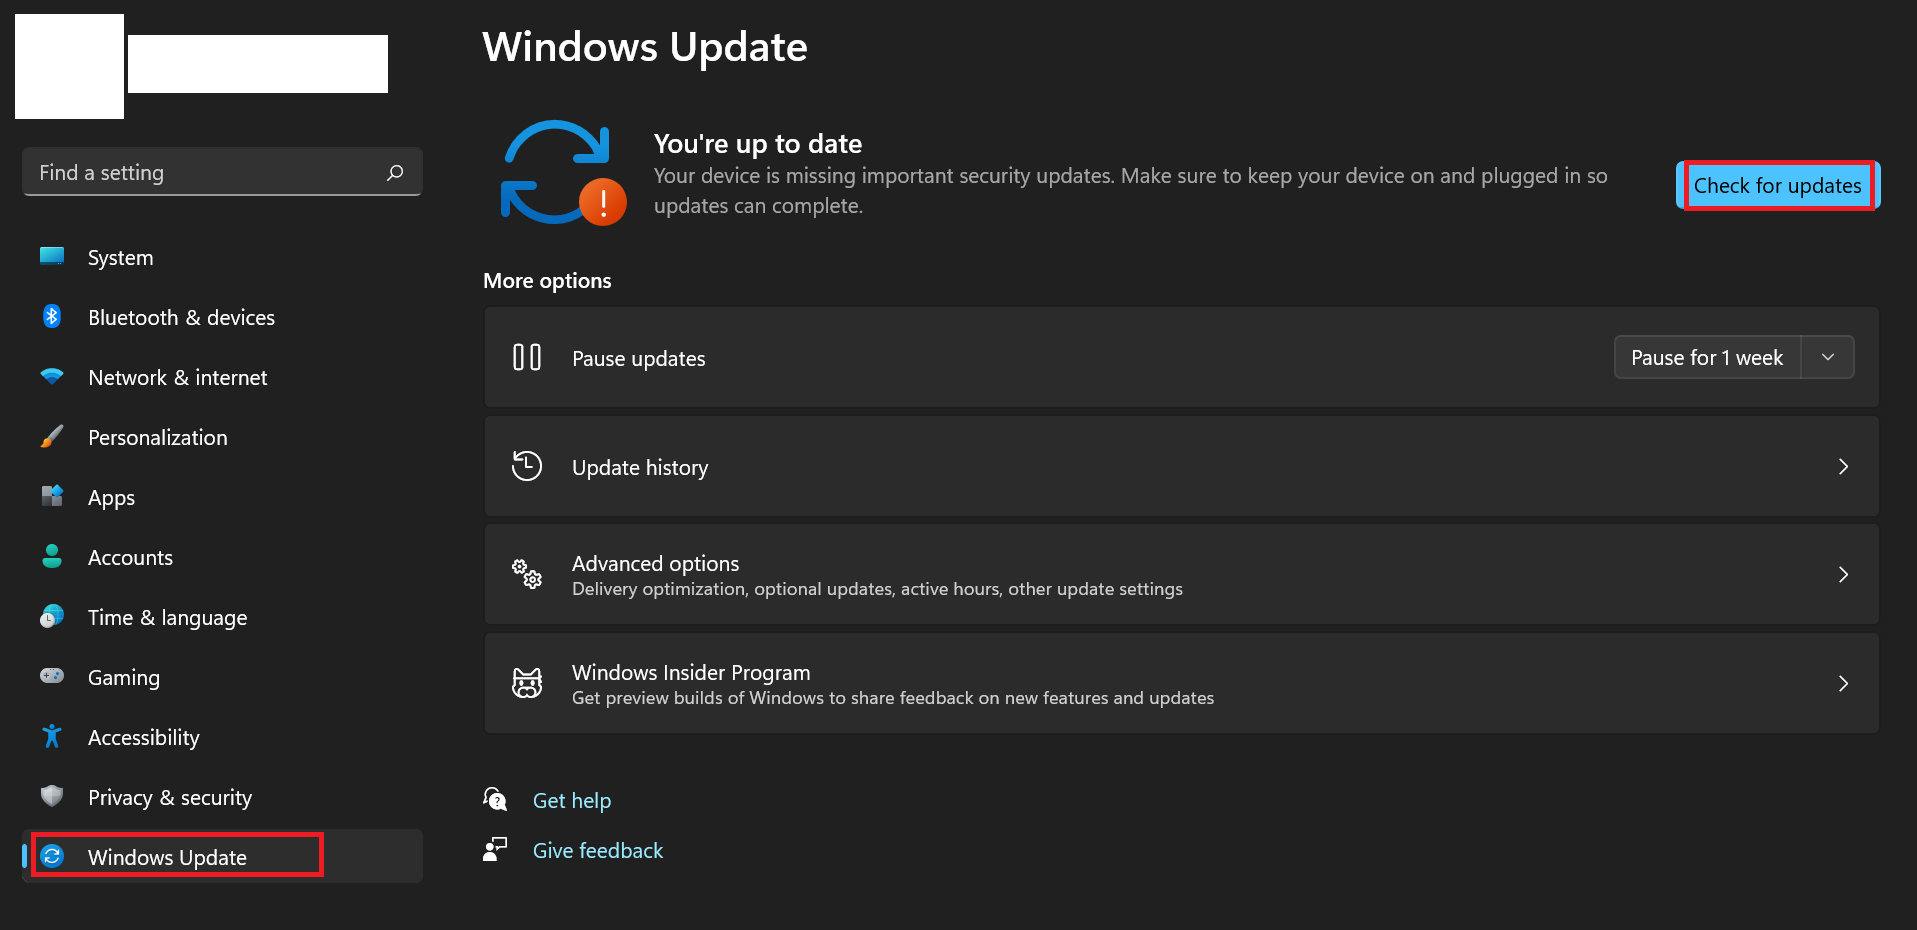
Task: Open Network & internet settings
Action: tap(222, 377)
